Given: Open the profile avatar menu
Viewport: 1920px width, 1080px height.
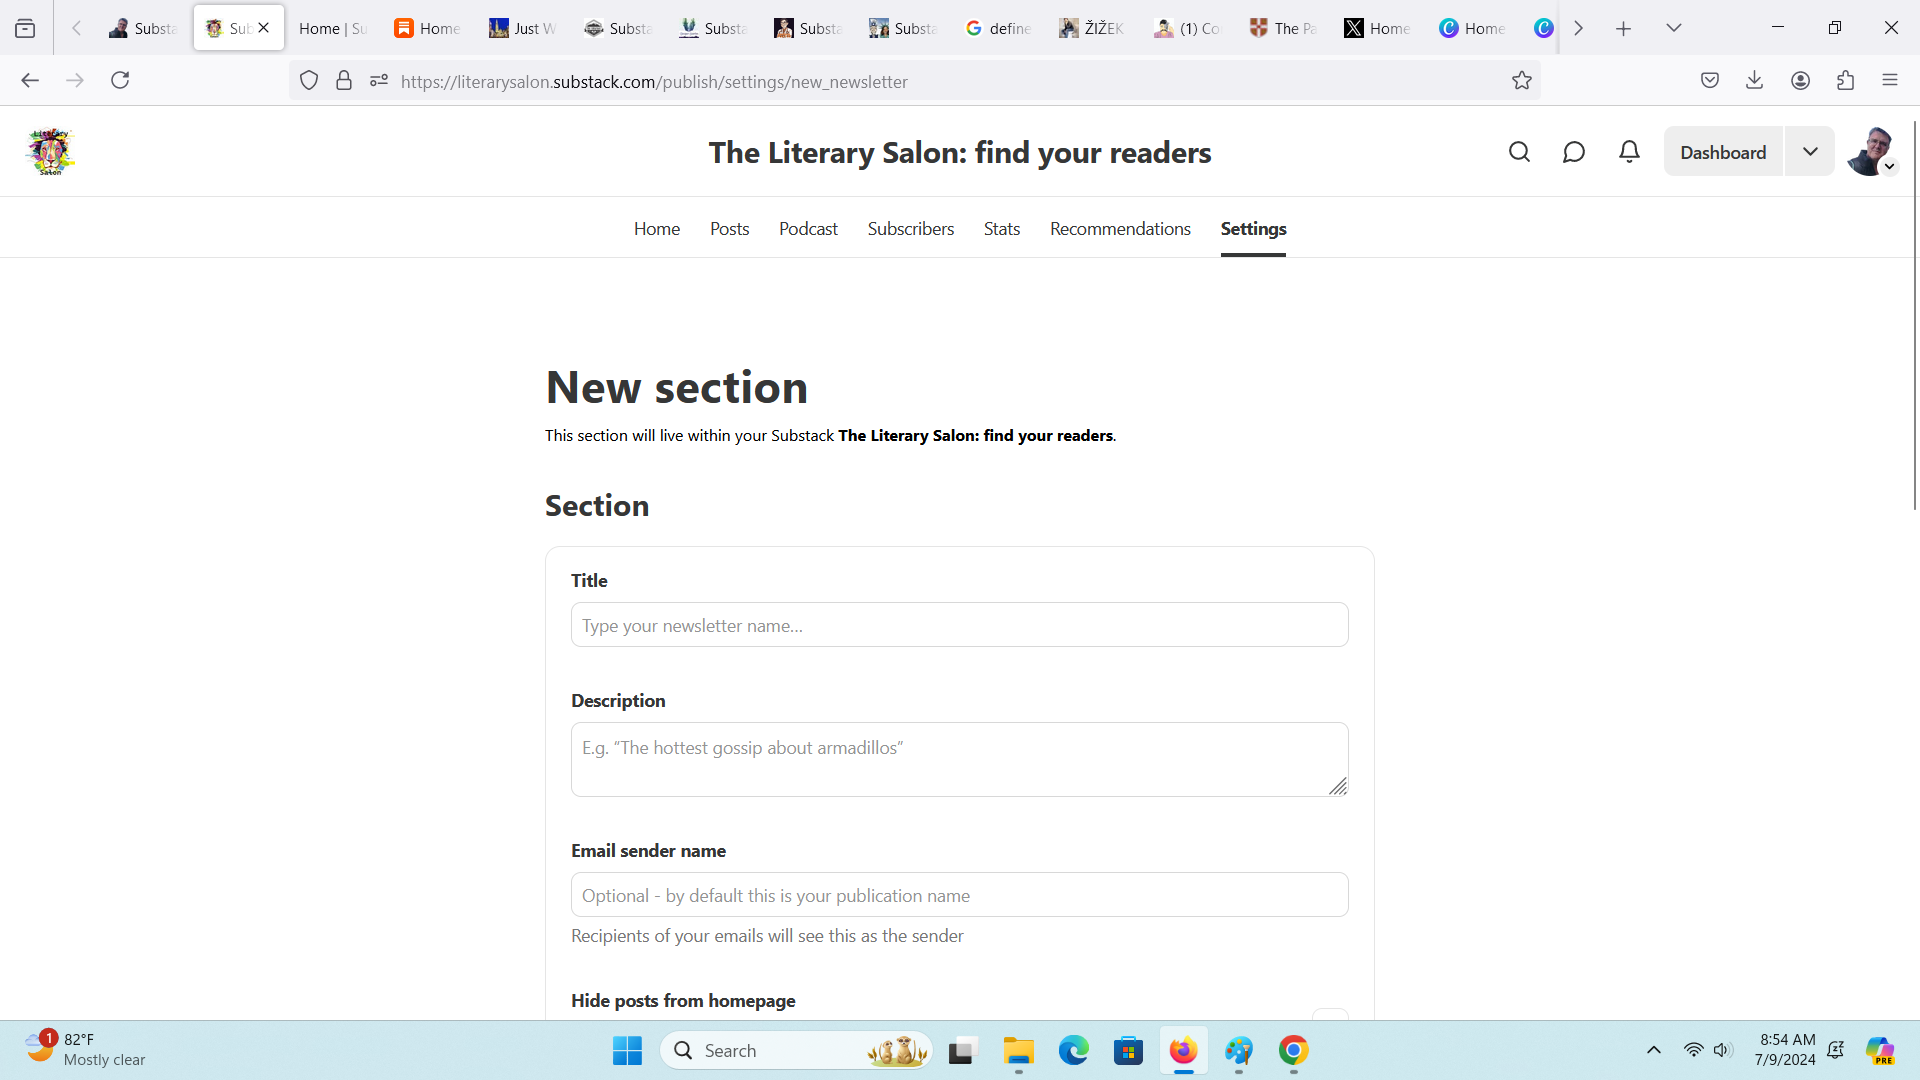Looking at the screenshot, I should click(x=1871, y=152).
